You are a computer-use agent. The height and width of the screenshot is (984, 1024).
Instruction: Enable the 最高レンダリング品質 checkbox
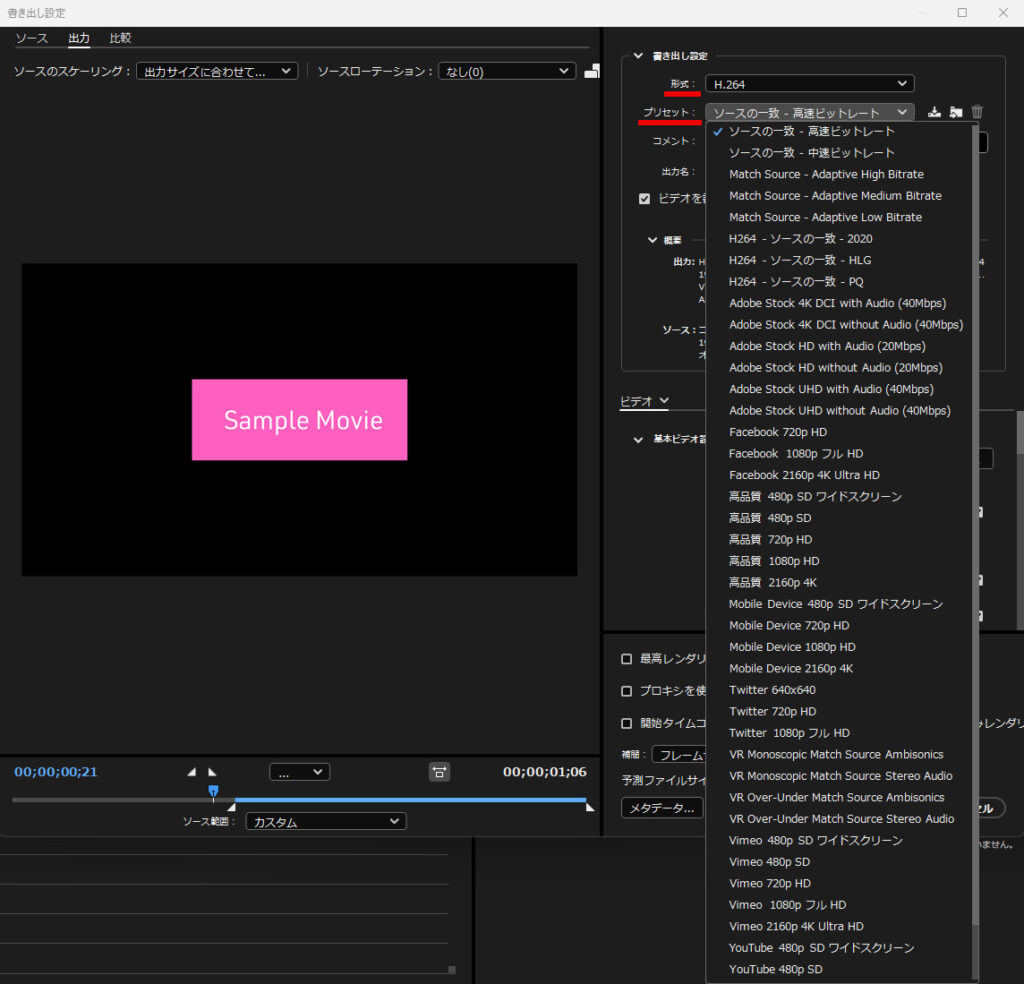627,659
